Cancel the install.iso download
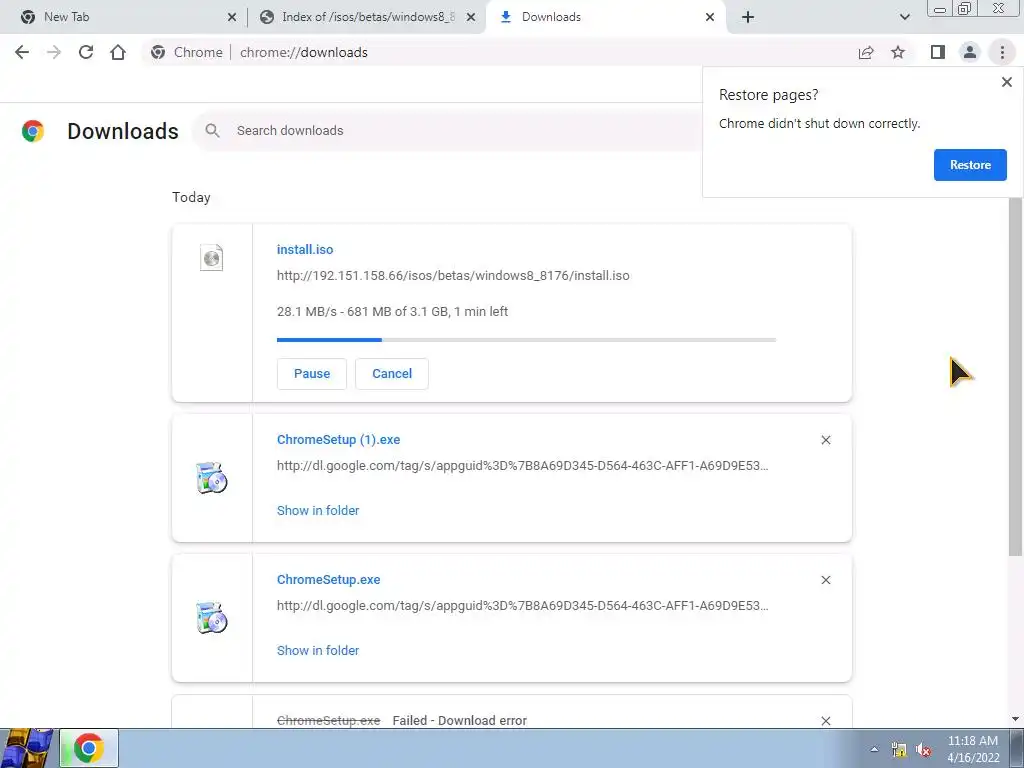 (x=392, y=374)
